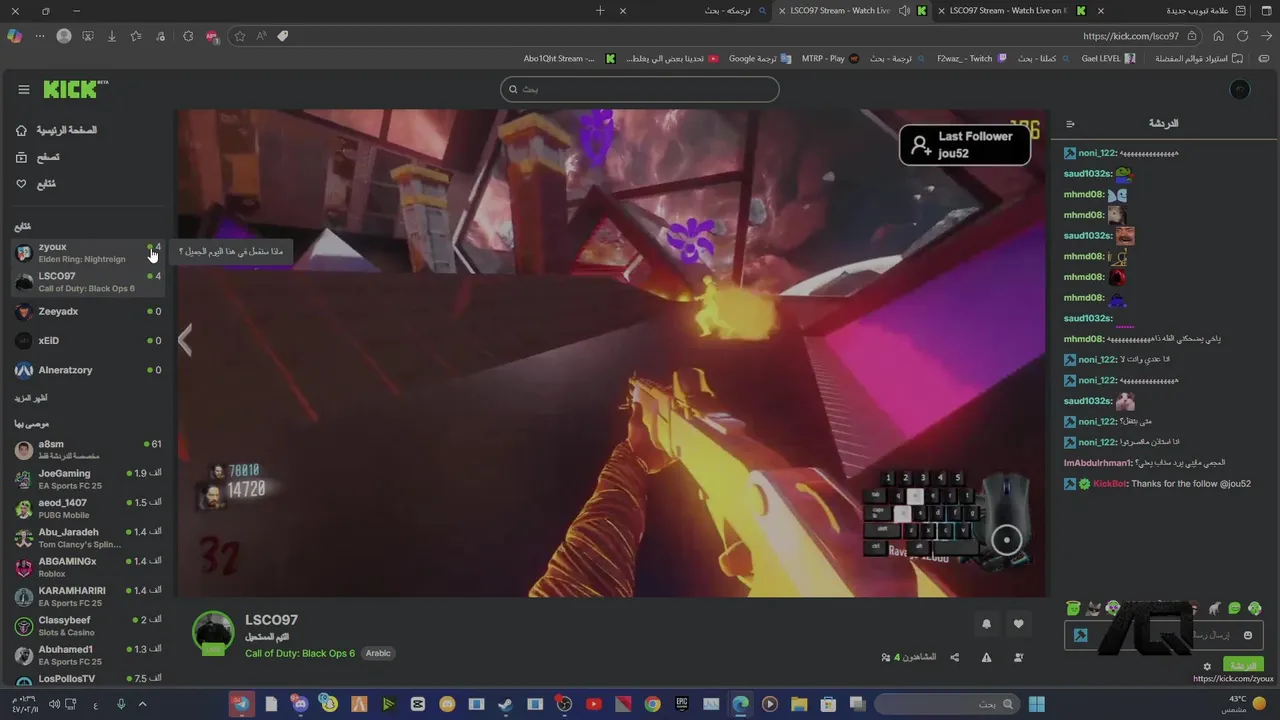Open Classybeef Slots & Casino channel
The image size is (1280, 720).
[x=88, y=626]
